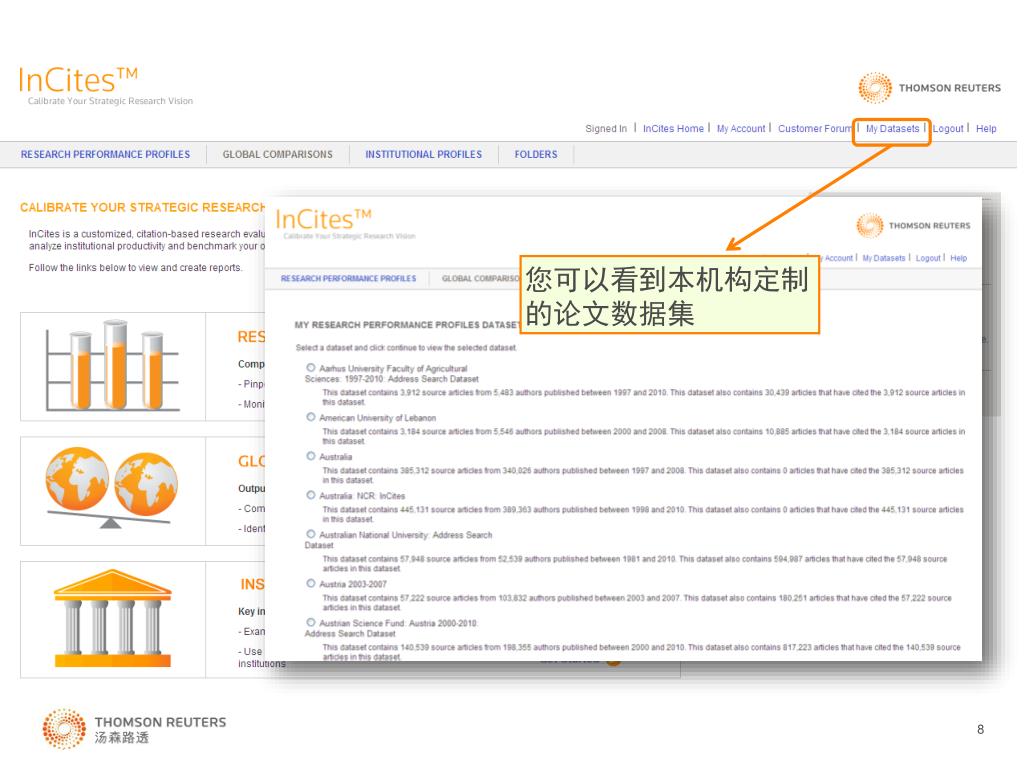Viewport: 1024px width, 768px height.
Task: Click 'Follow the links below' text
Action: (135, 268)
